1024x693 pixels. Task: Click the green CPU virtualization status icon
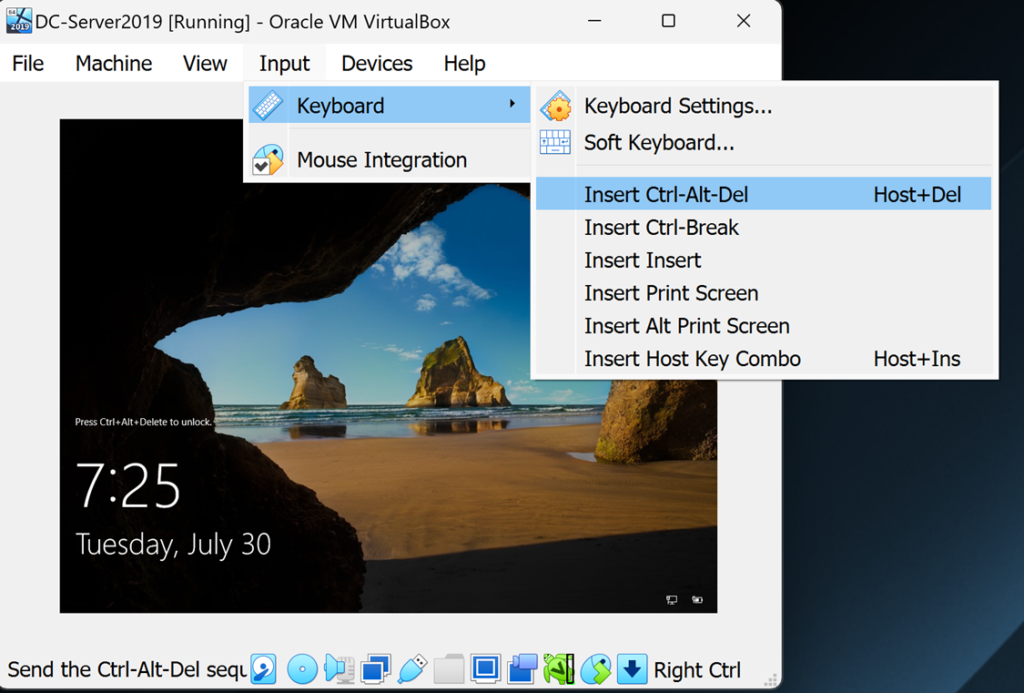(x=559, y=668)
